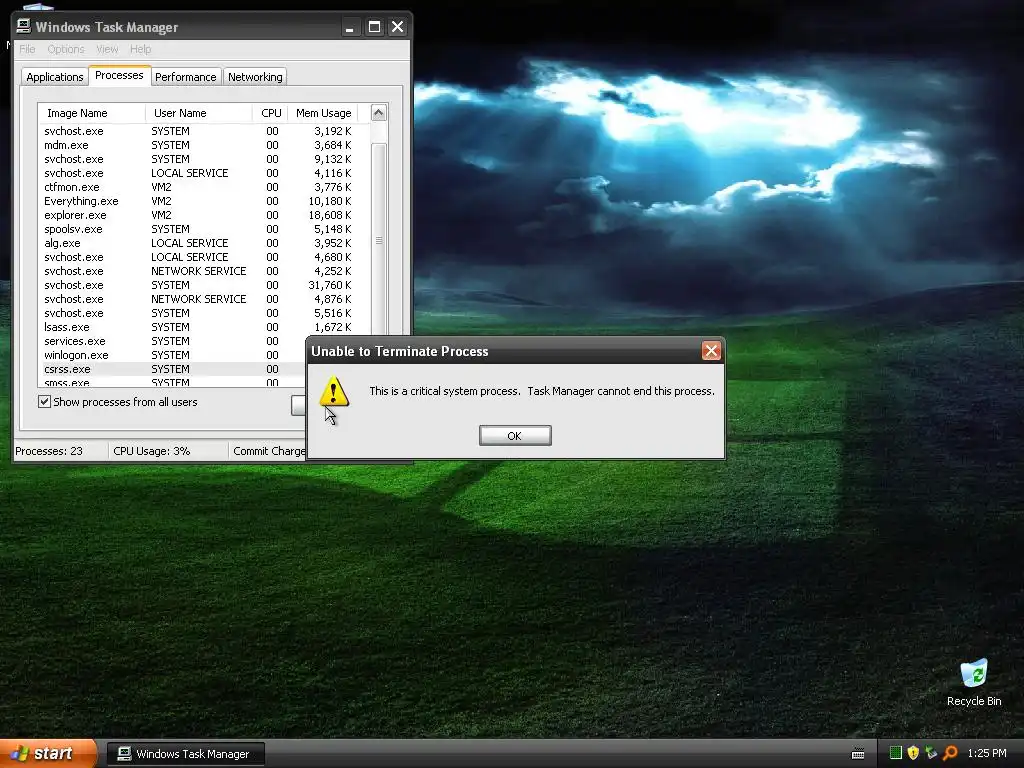
Task: Click Windows Task Manager taskbar button
Action: click(x=186, y=754)
